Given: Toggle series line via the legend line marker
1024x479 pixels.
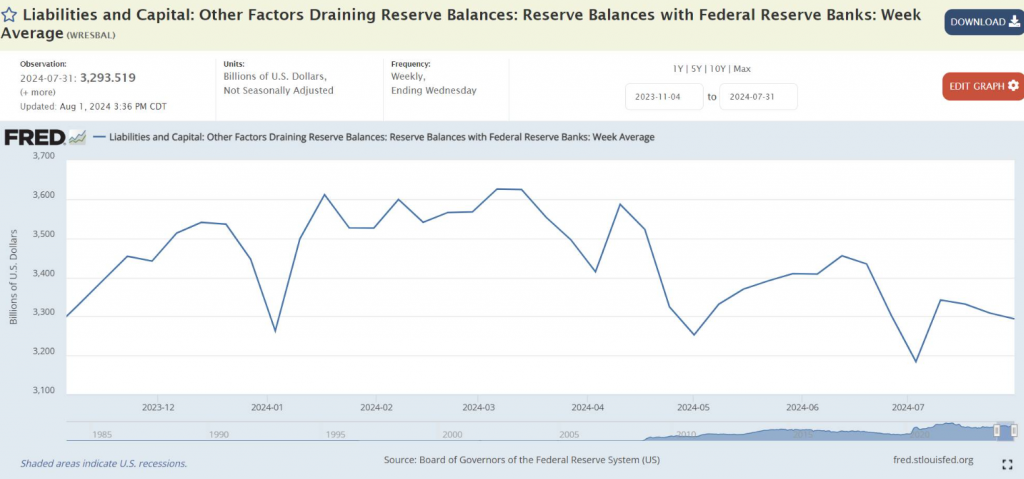Looking at the screenshot, I should tap(99, 137).
